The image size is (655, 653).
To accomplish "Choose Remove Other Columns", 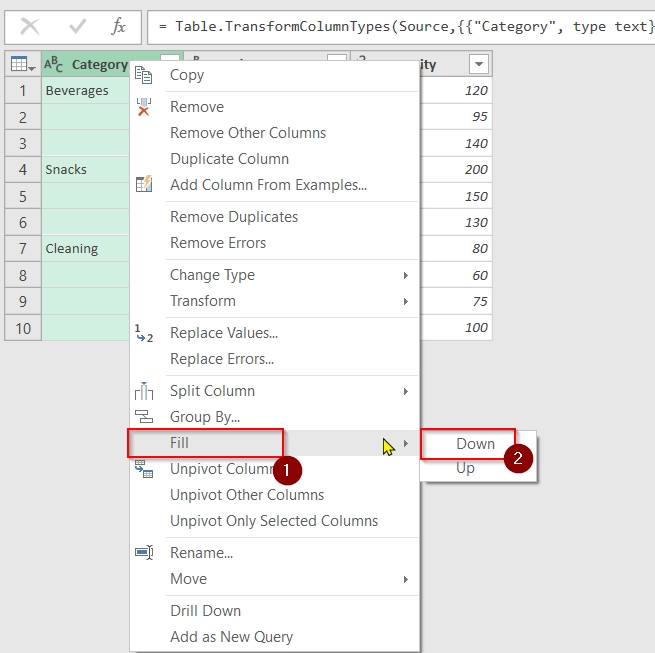I will click(x=248, y=133).
